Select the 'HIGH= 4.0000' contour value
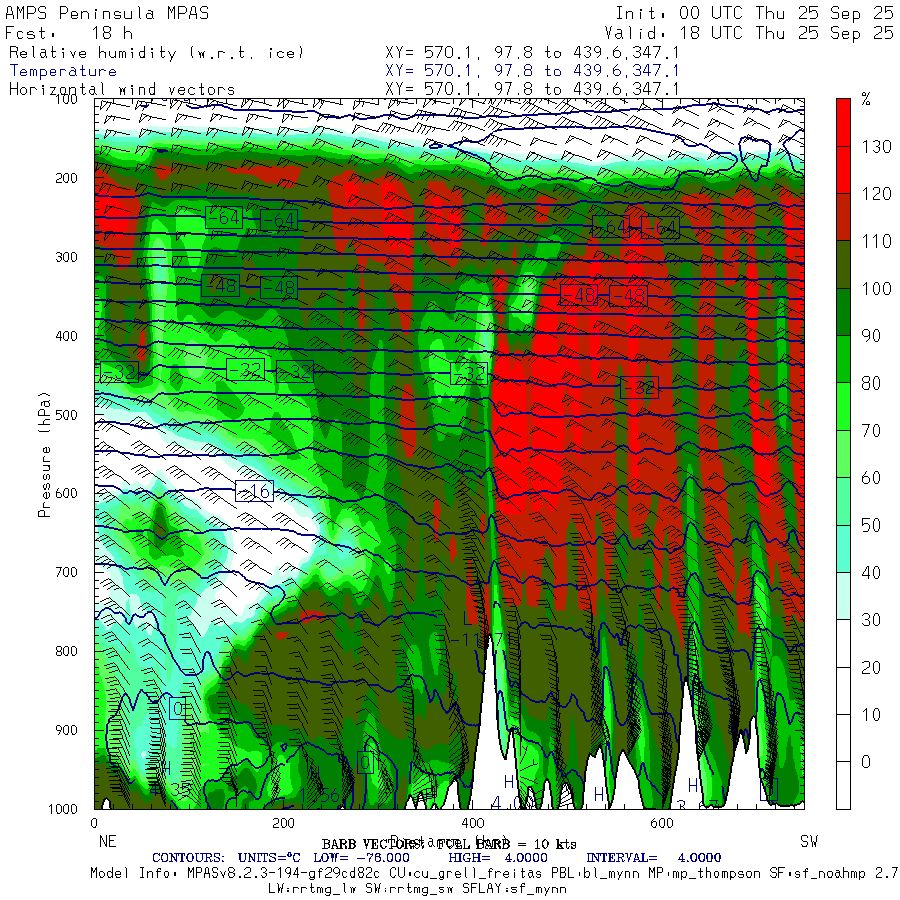Screen dimensions: 900x900 (498, 858)
